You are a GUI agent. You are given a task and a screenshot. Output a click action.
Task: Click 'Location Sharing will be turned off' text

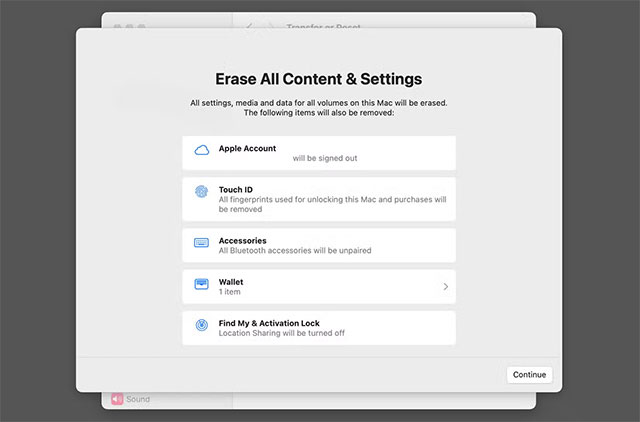point(282,333)
